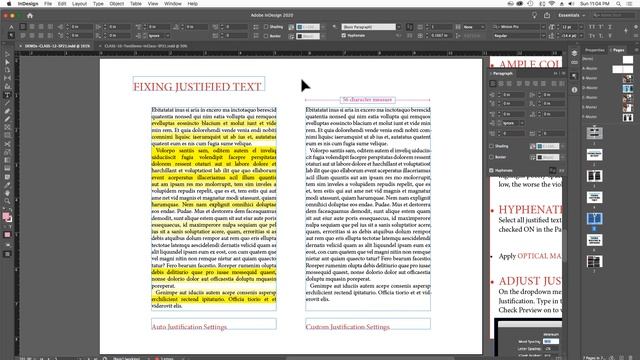
Task: Click Paragraph Formatting Controls icon
Action: pyautogui.click(x=11, y=36)
